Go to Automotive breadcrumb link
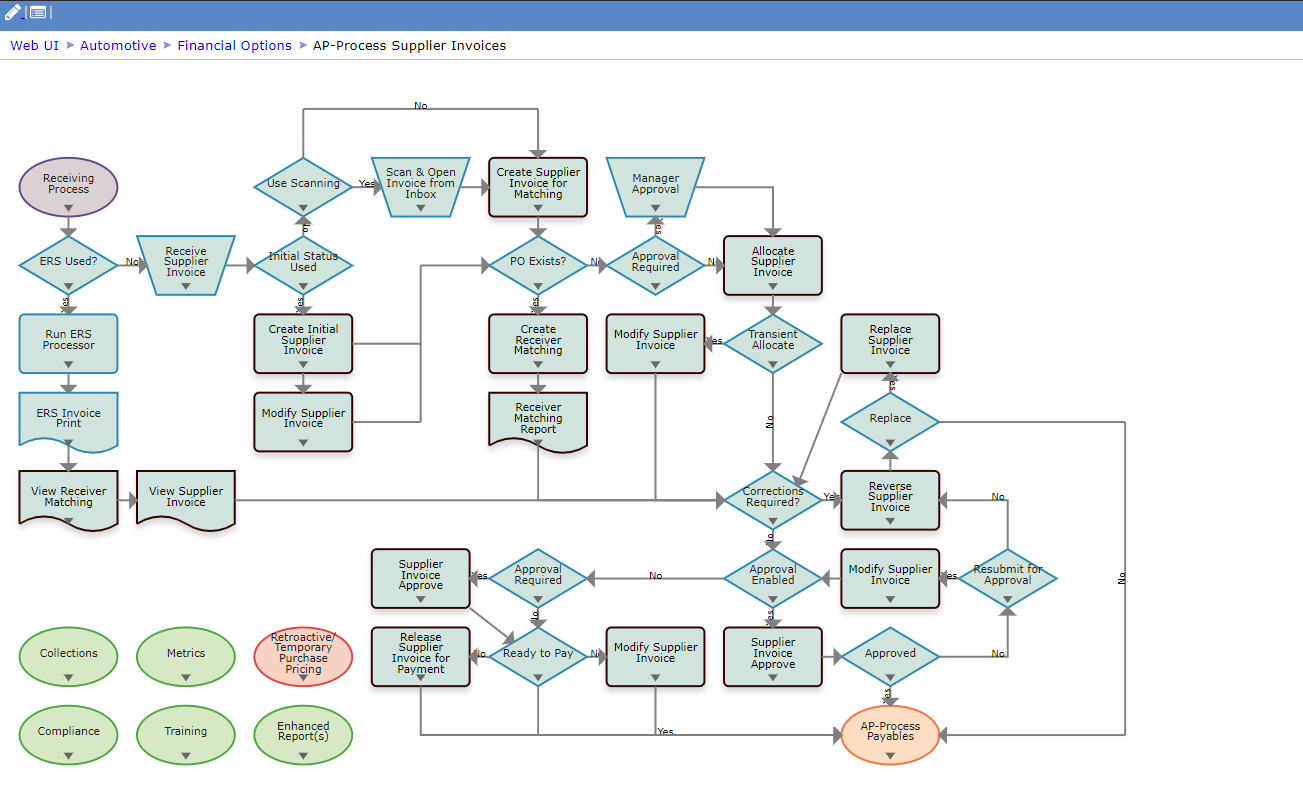This screenshot has height=803, width=1303. click(x=118, y=45)
